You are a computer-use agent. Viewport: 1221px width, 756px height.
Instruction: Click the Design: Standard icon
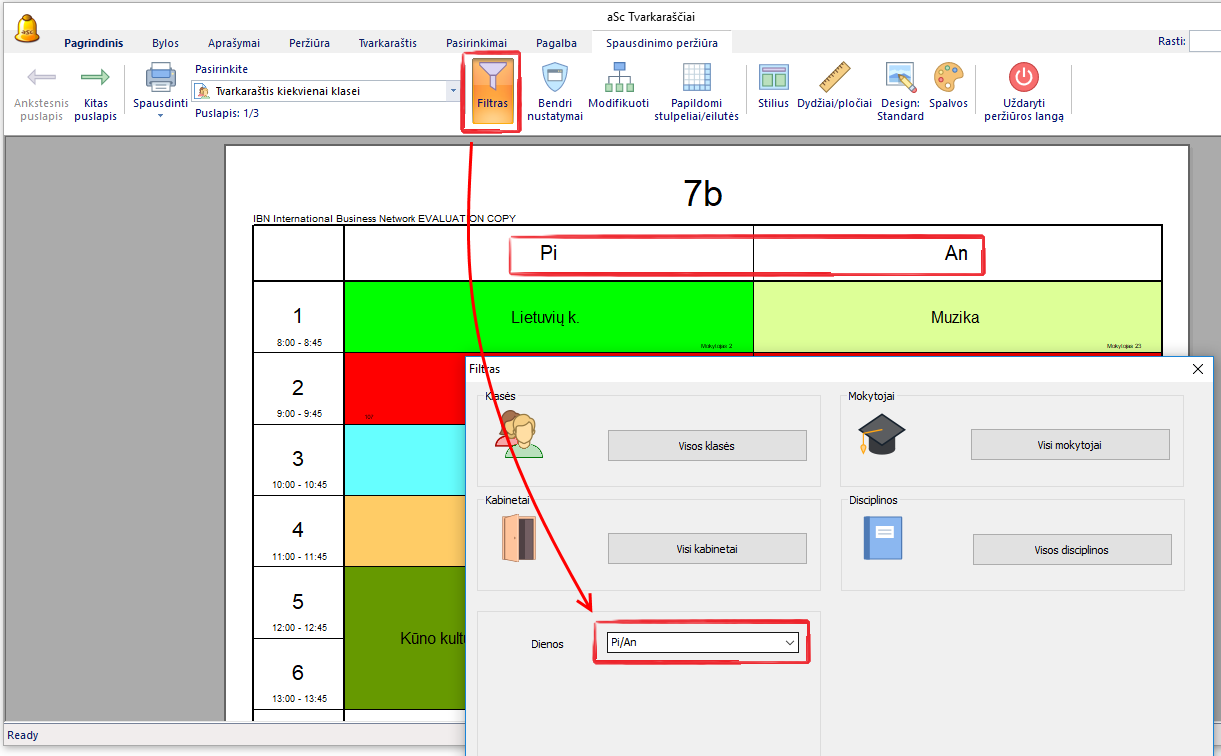click(x=900, y=78)
